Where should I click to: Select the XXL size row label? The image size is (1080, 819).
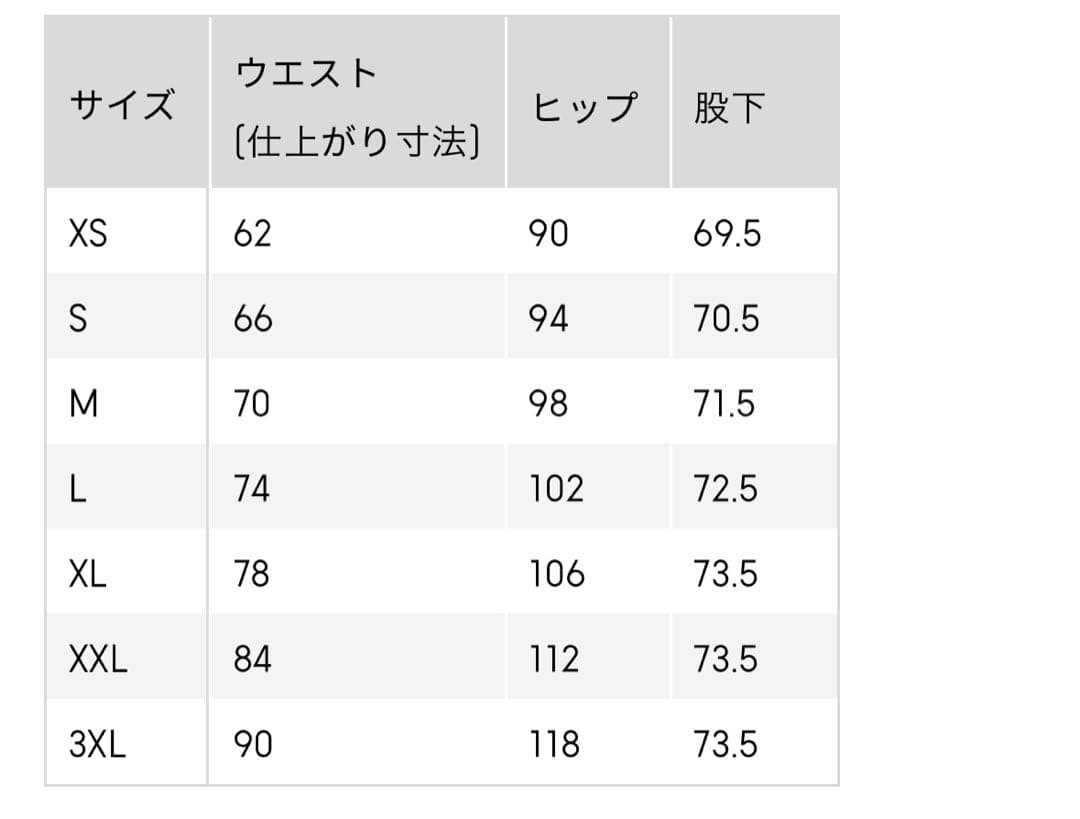[98, 659]
